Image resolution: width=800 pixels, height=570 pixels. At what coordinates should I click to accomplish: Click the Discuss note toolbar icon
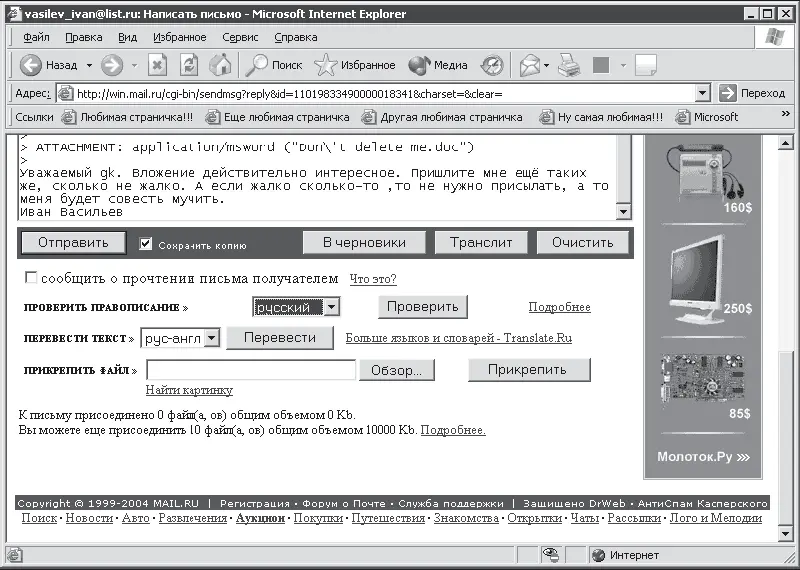click(x=645, y=65)
